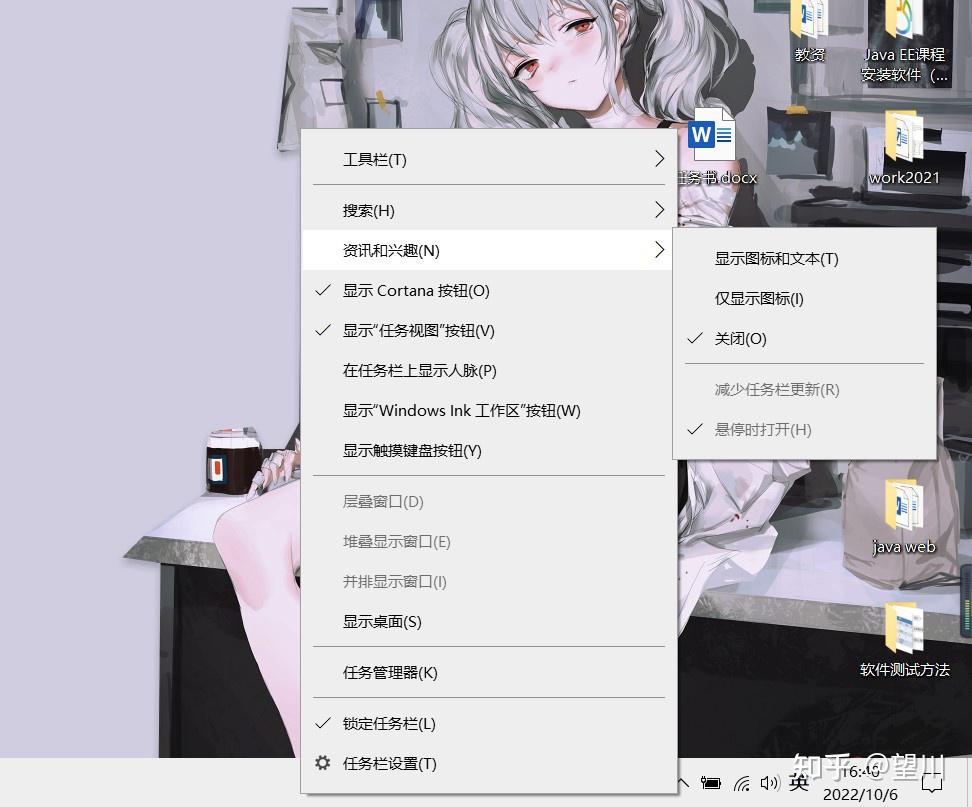The height and width of the screenshot is (807, 972).
Task: Toggle 锁定任务栏(L) option
Action: [488, 723]
